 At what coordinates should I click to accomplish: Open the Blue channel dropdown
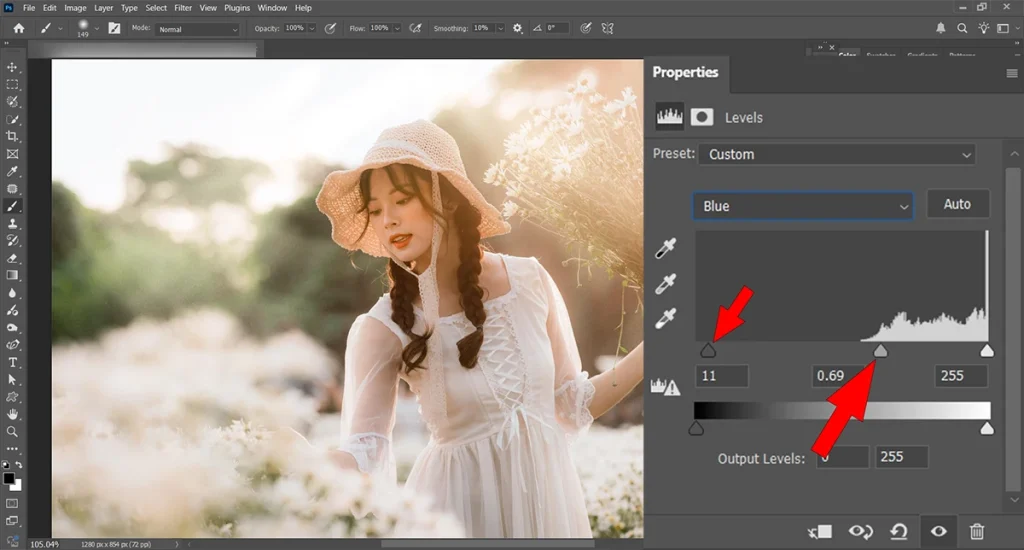(803, 206)
